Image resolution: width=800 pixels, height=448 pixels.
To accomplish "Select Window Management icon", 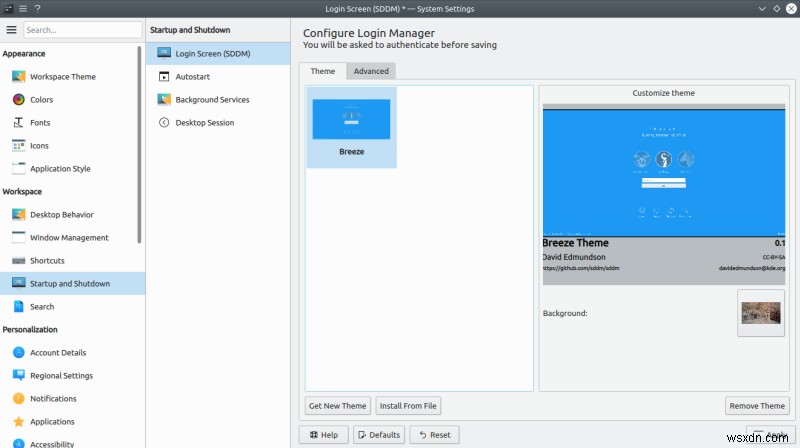I will point(19,237).
